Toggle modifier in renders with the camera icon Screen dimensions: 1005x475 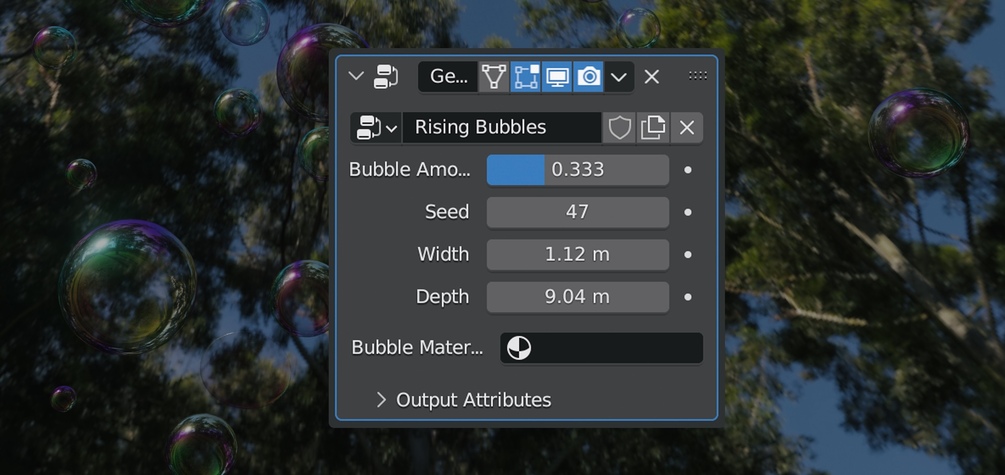point(588,77)
